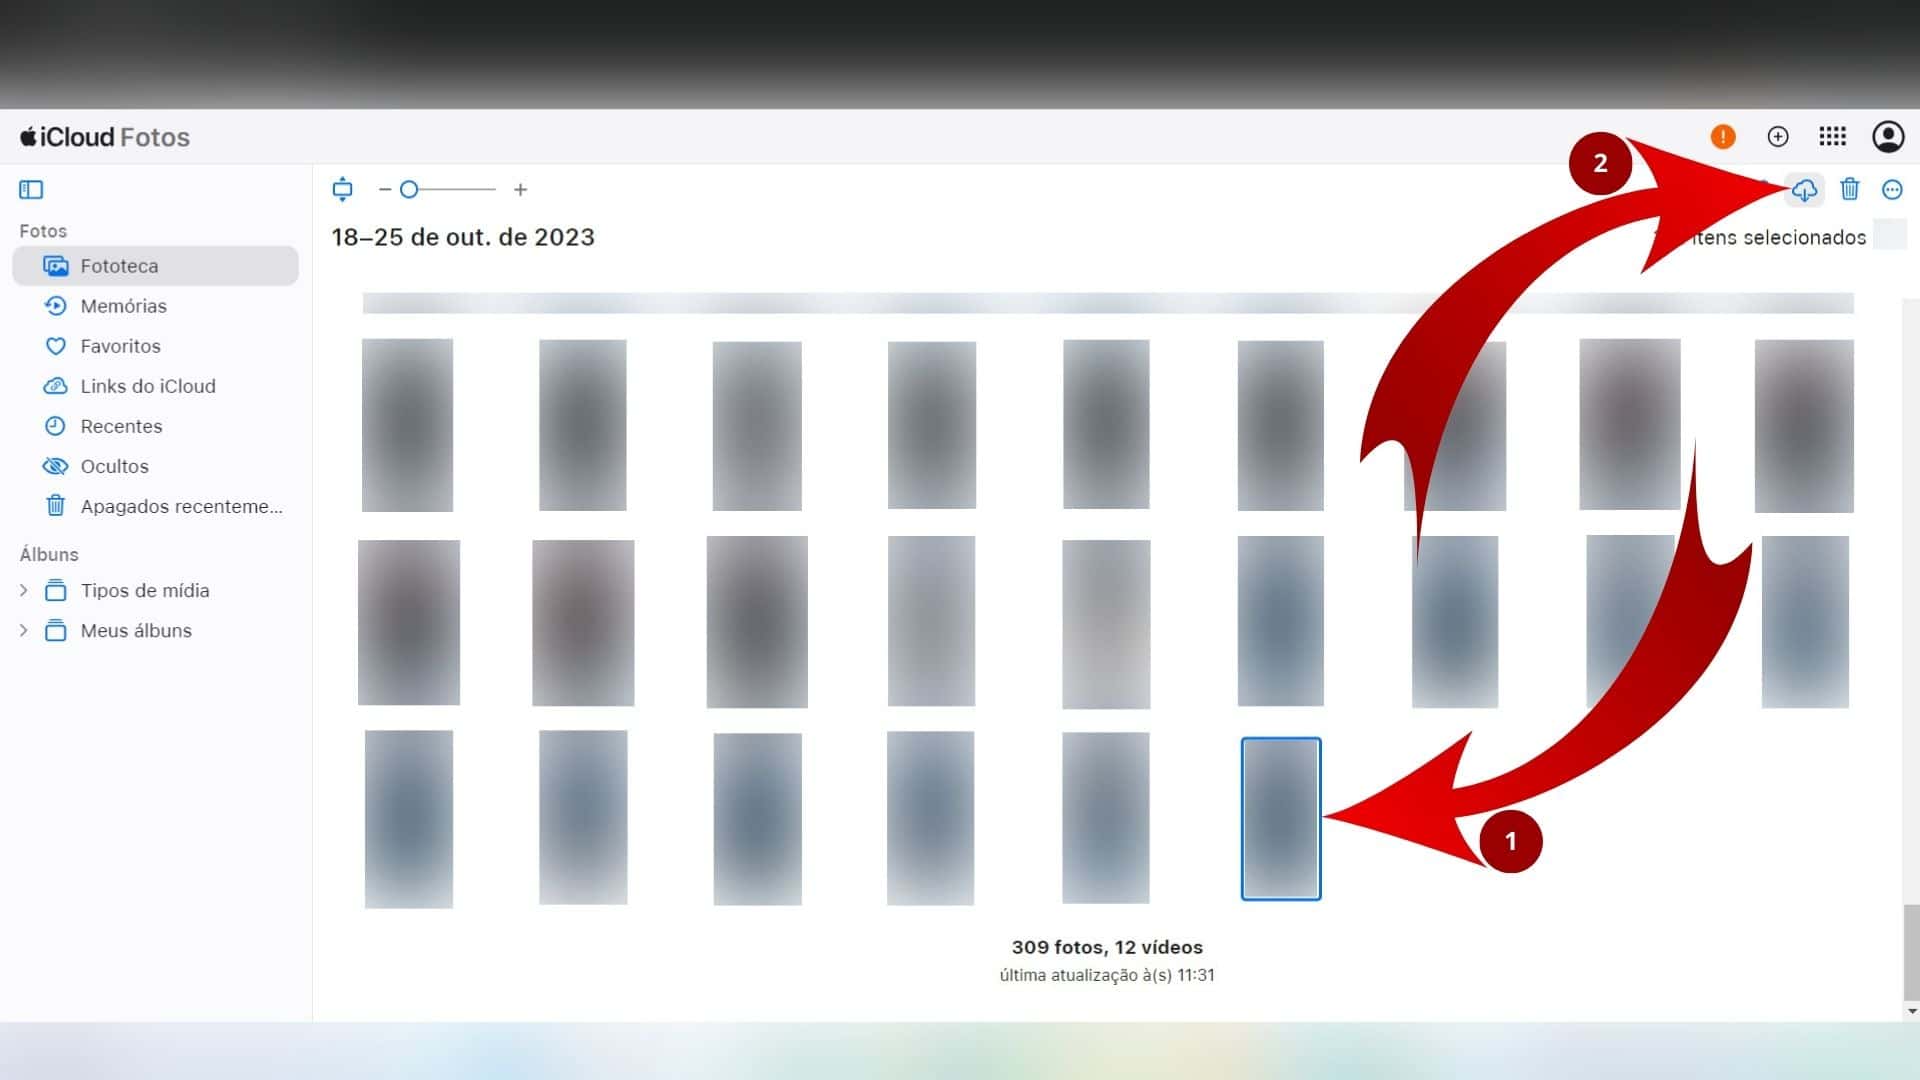Click the 'itens selecionados' label
Viewport: 1920px width, 1080px height.
click(1780, 237)
